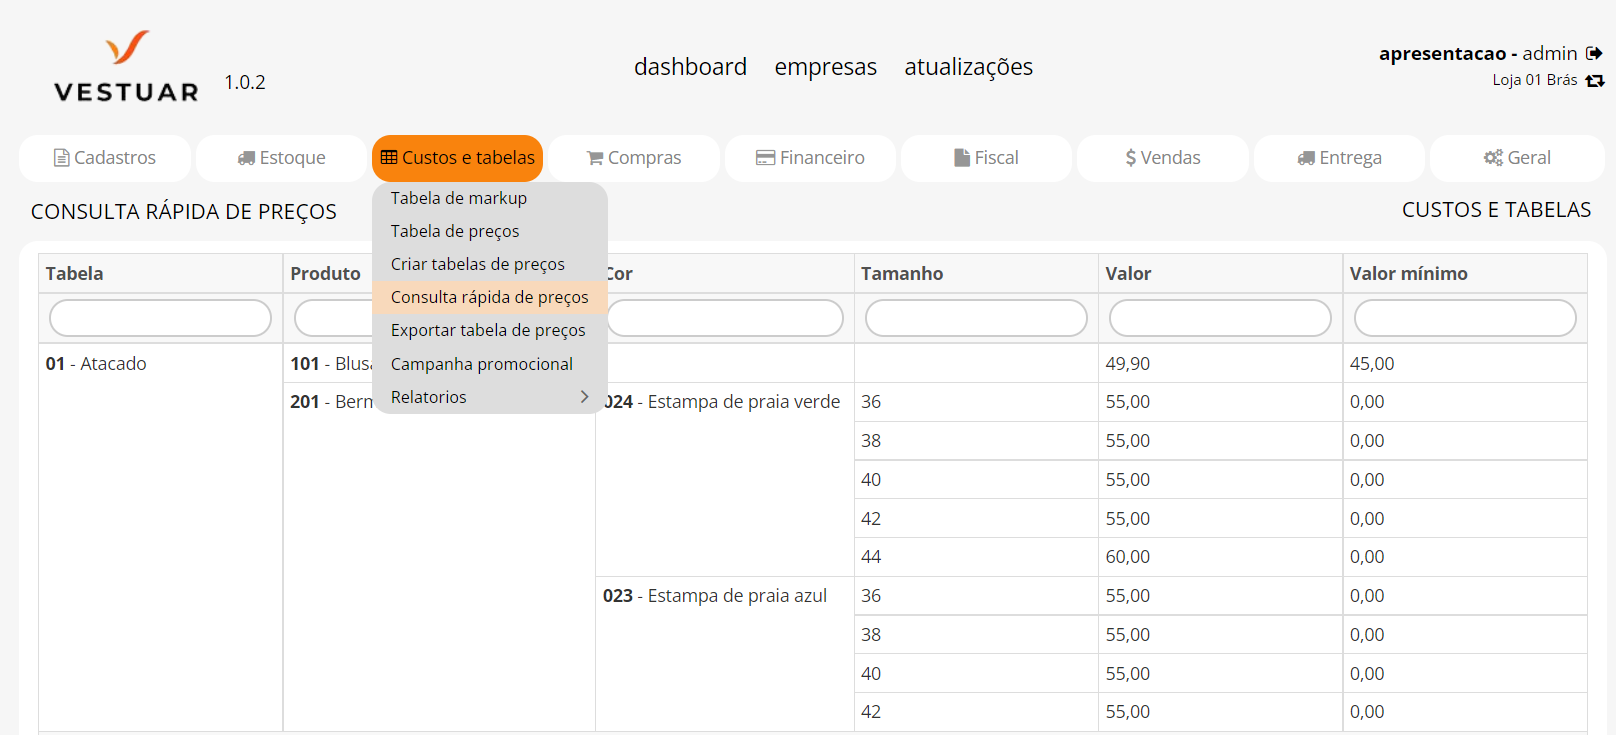Open the Compras menu tab
Screen dimensions: 1616x735
tap(634, 158)
